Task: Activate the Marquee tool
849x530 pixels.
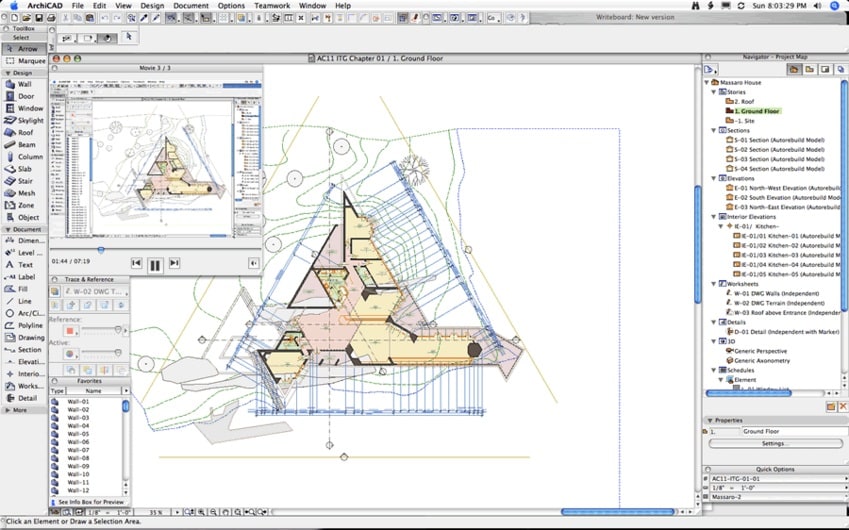Action: pos(24,61)
